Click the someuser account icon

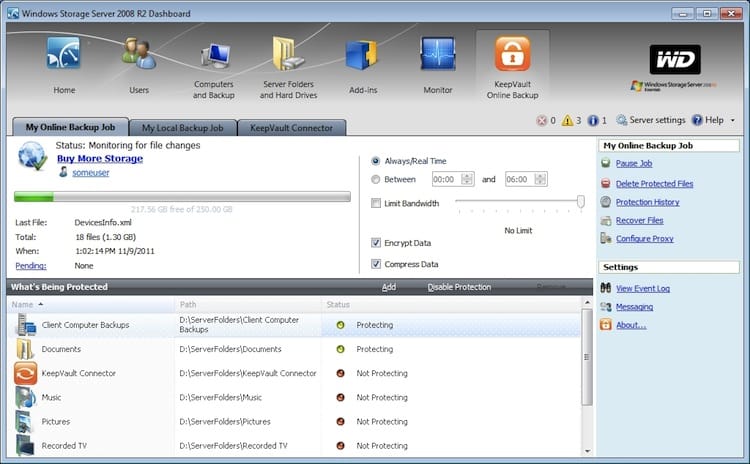point(63,172)
